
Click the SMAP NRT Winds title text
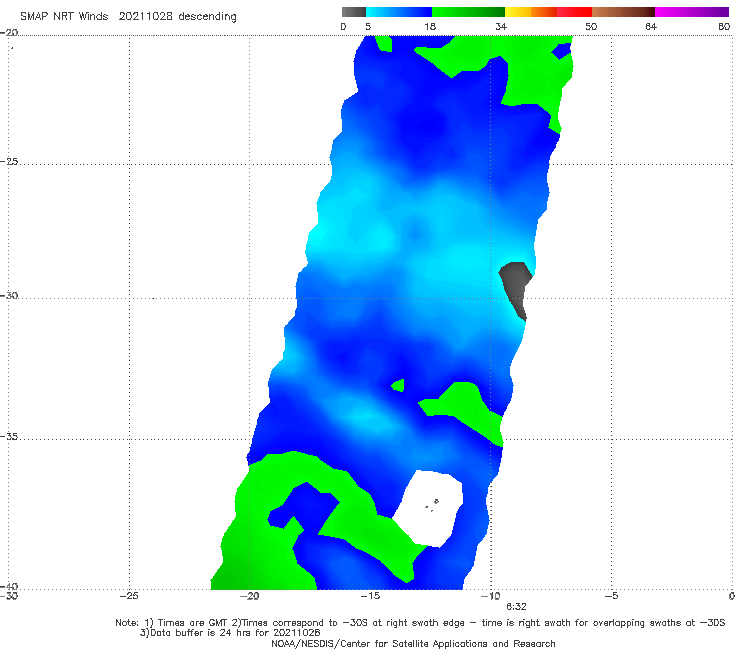(64, 17)
